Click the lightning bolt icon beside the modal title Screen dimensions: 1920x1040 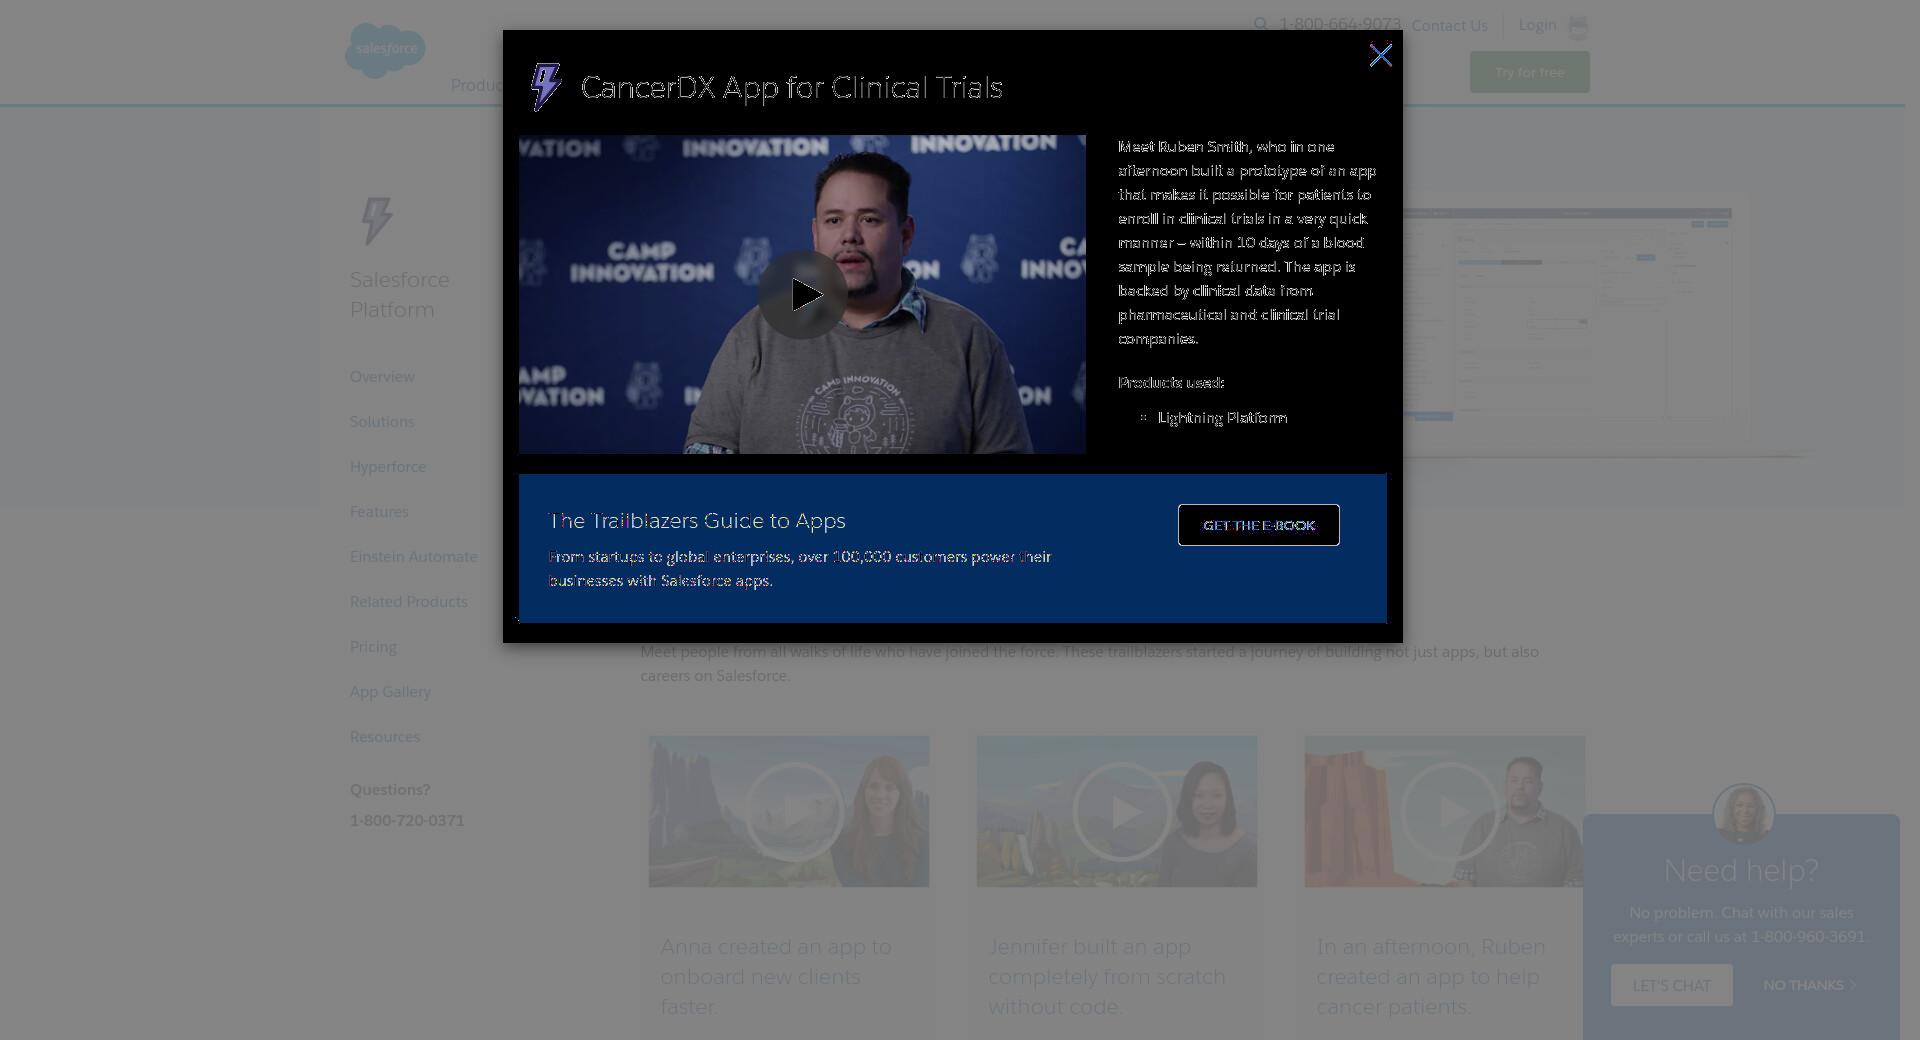[x=545, y=87]
